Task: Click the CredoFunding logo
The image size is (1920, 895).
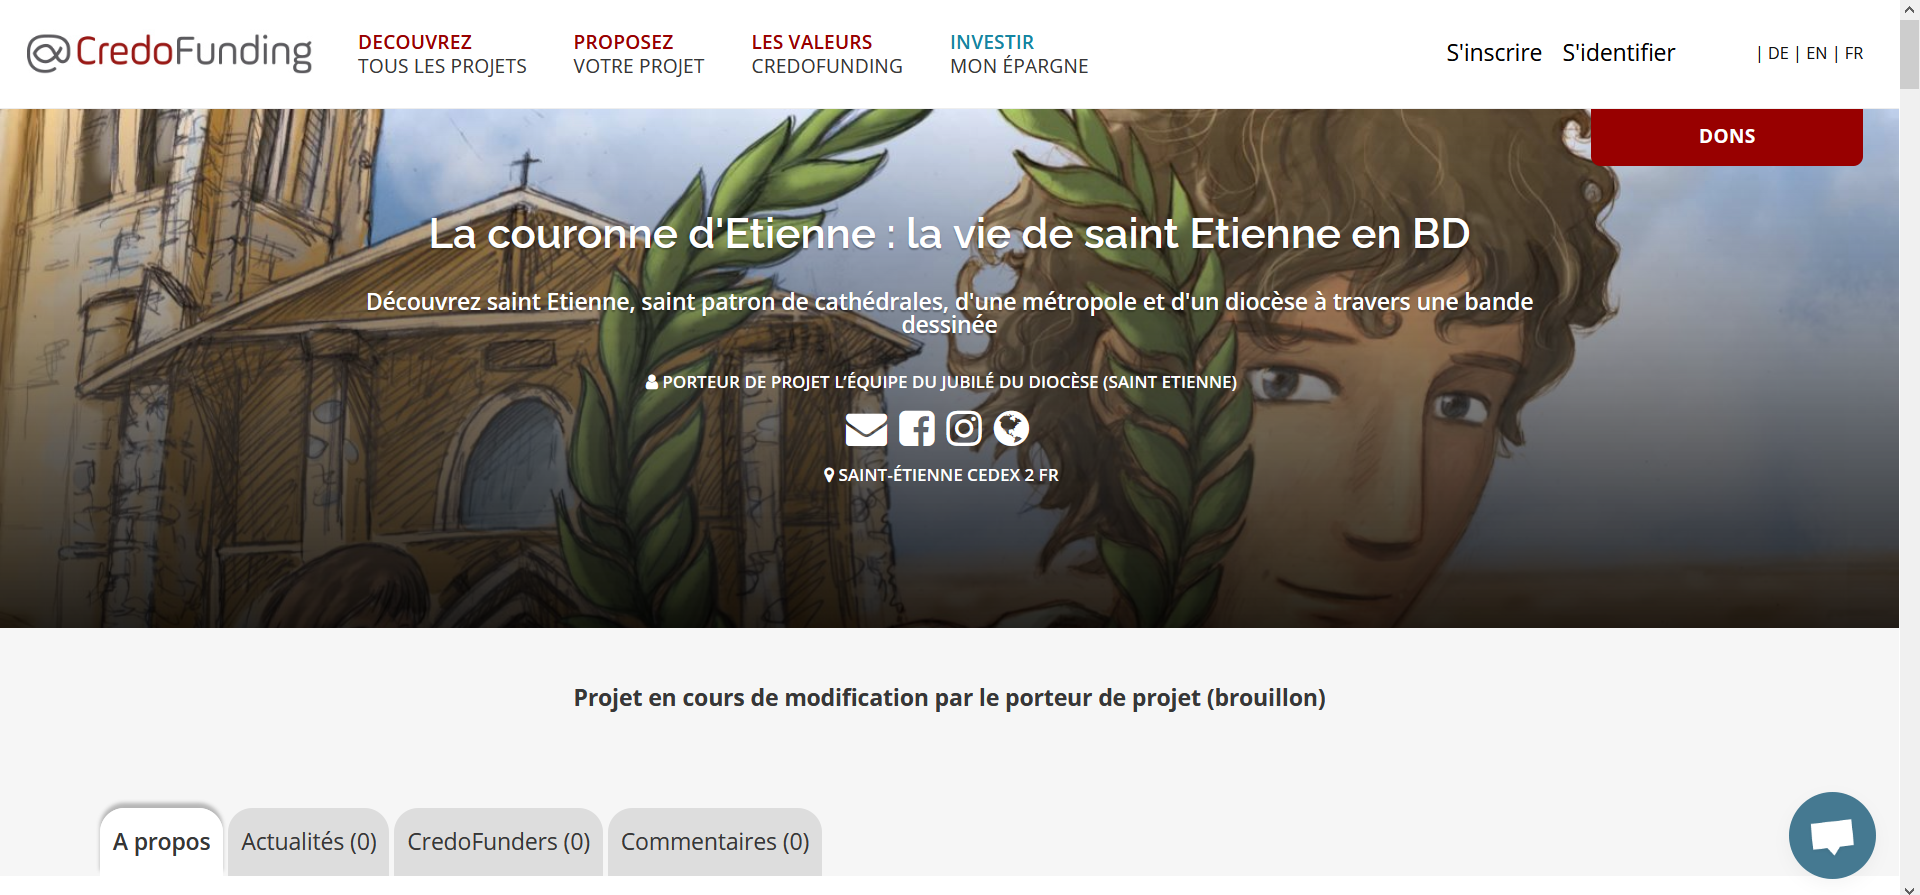Action: (169, 53)
